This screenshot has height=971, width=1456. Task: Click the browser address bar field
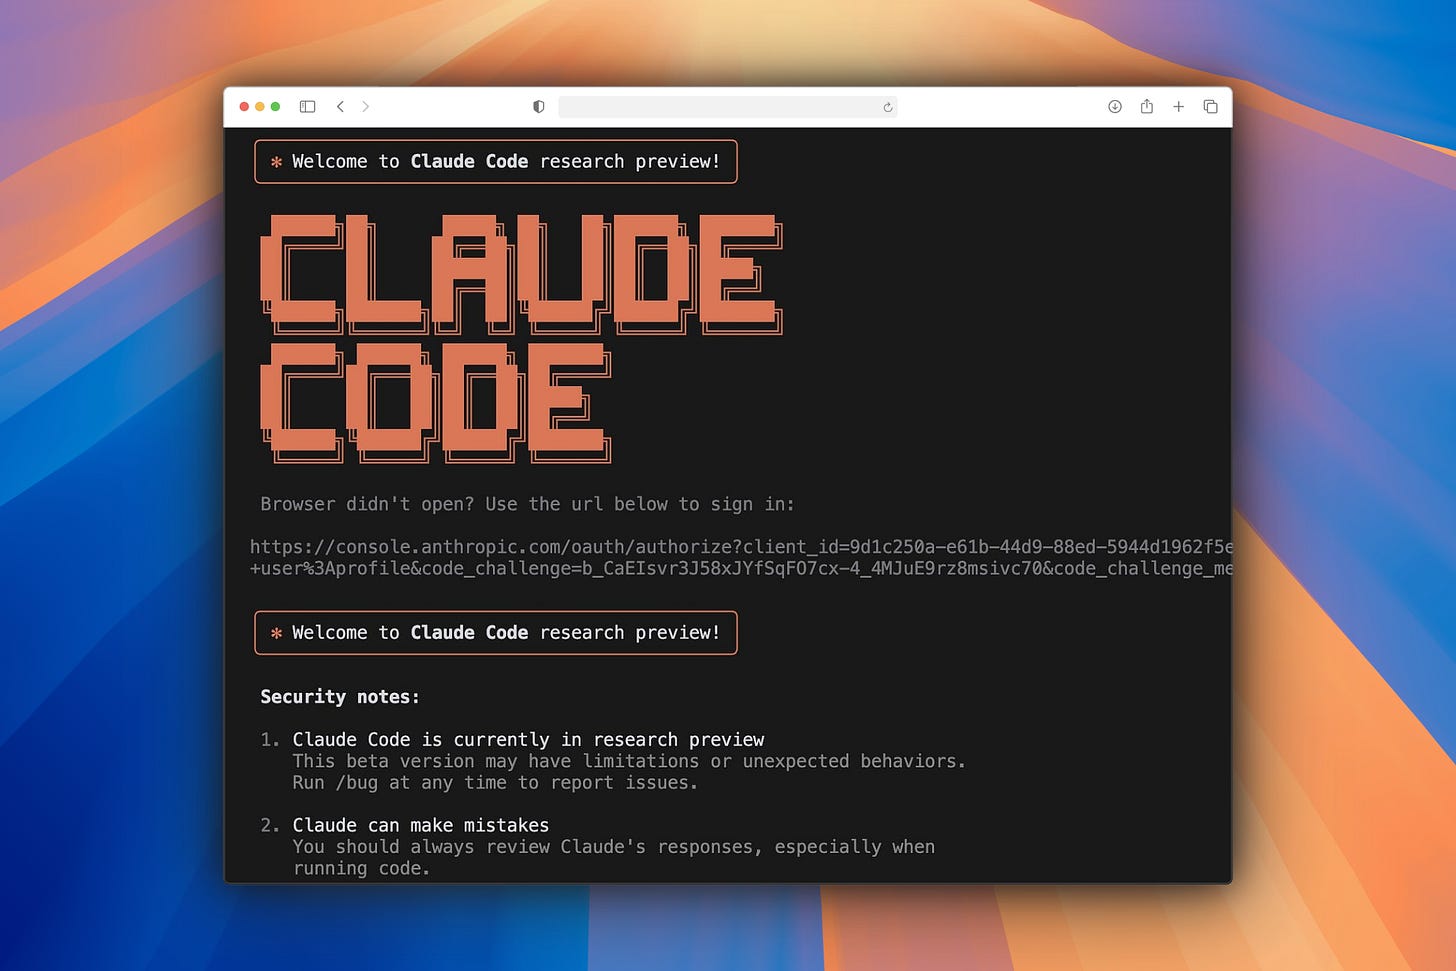(x=727, y=107)
